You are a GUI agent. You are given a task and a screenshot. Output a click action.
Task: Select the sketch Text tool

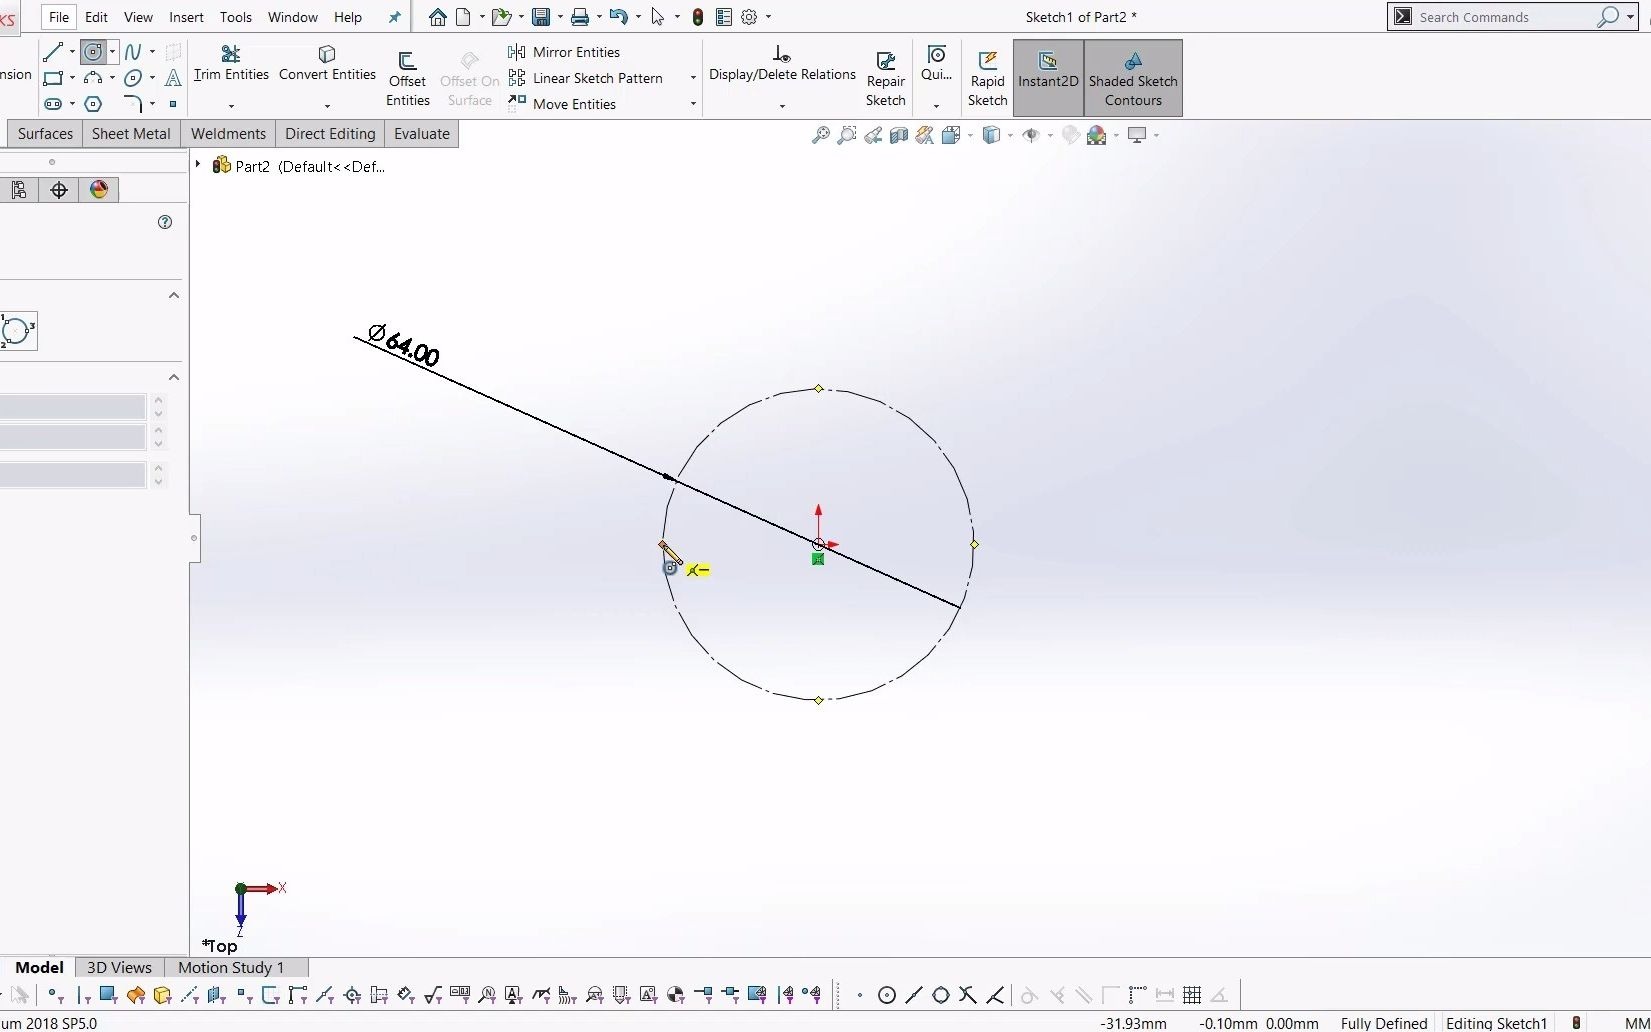click(x=173, y=78)
